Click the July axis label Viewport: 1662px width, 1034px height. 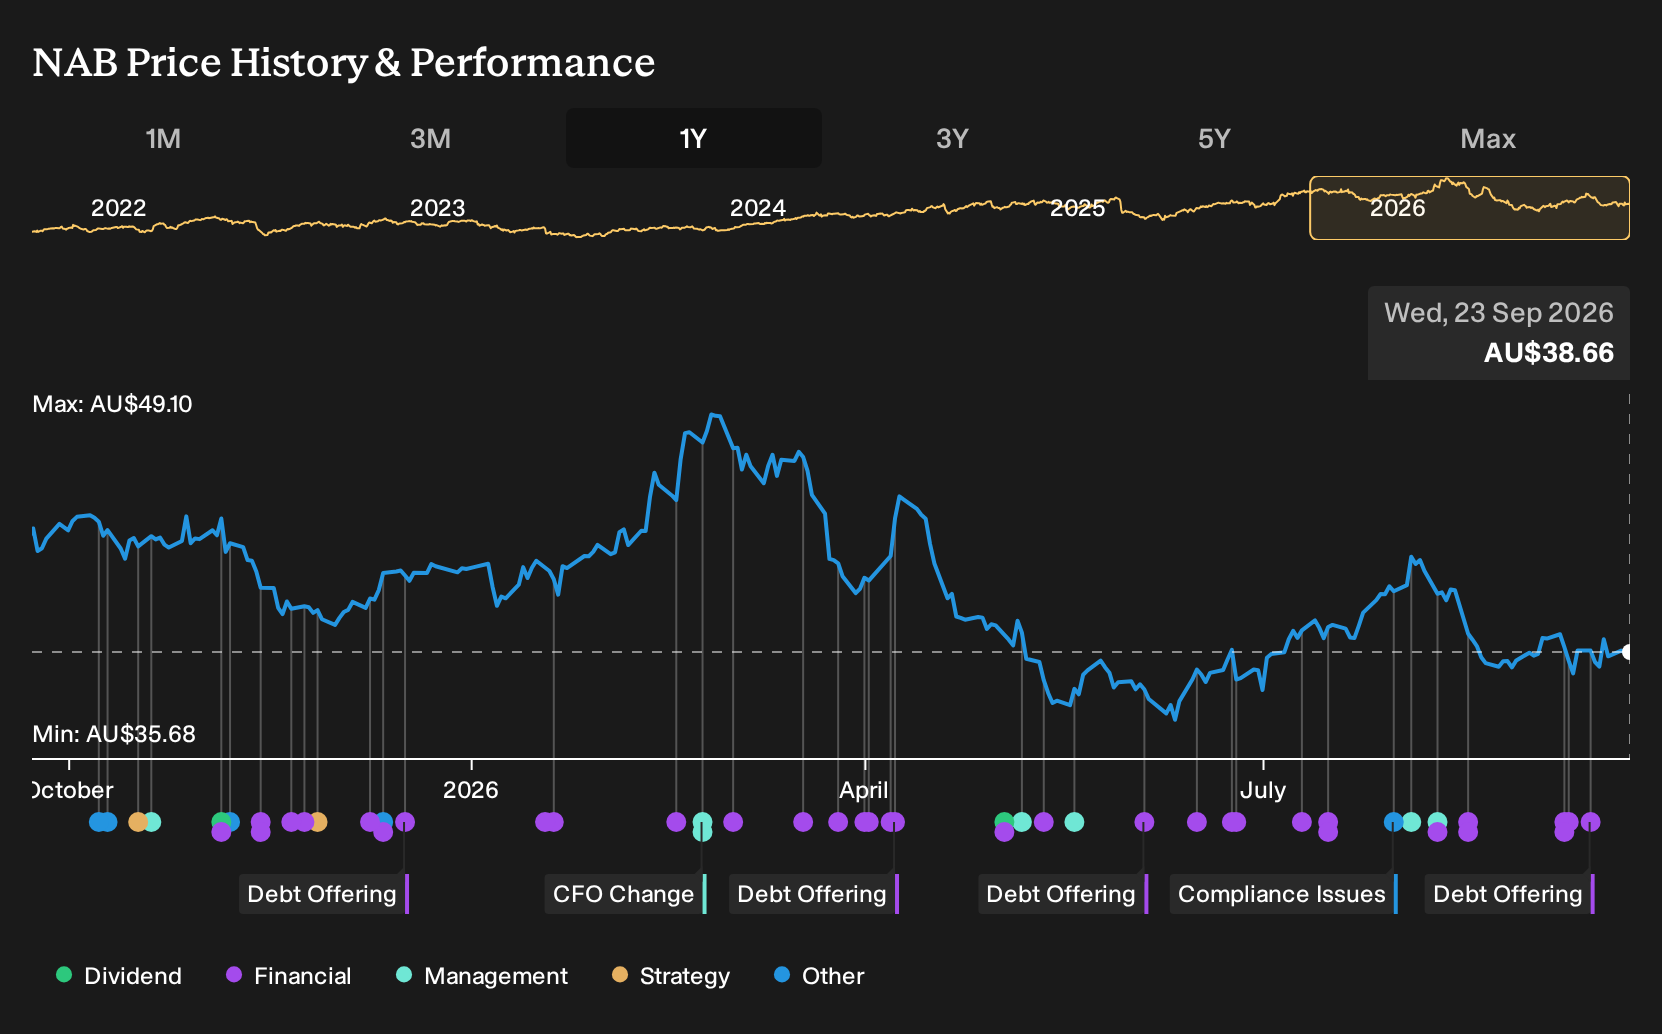[x=1263, y=790]
